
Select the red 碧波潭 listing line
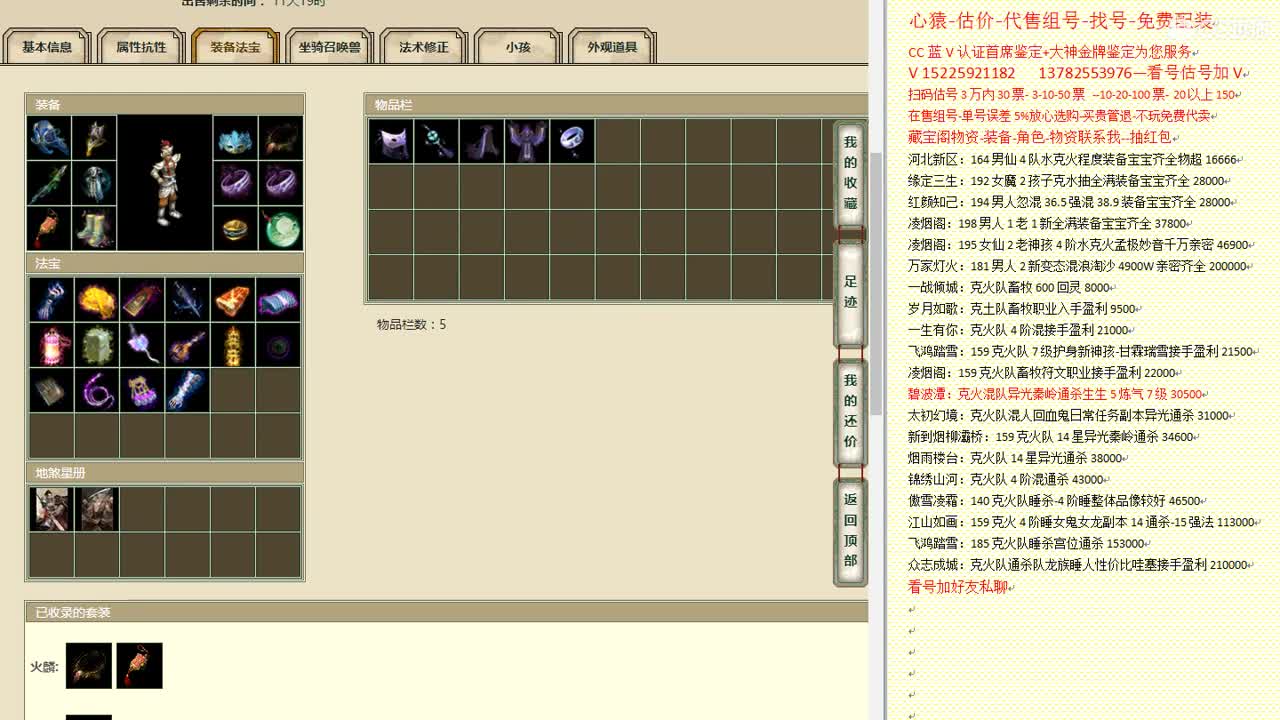coord(1057,394)
